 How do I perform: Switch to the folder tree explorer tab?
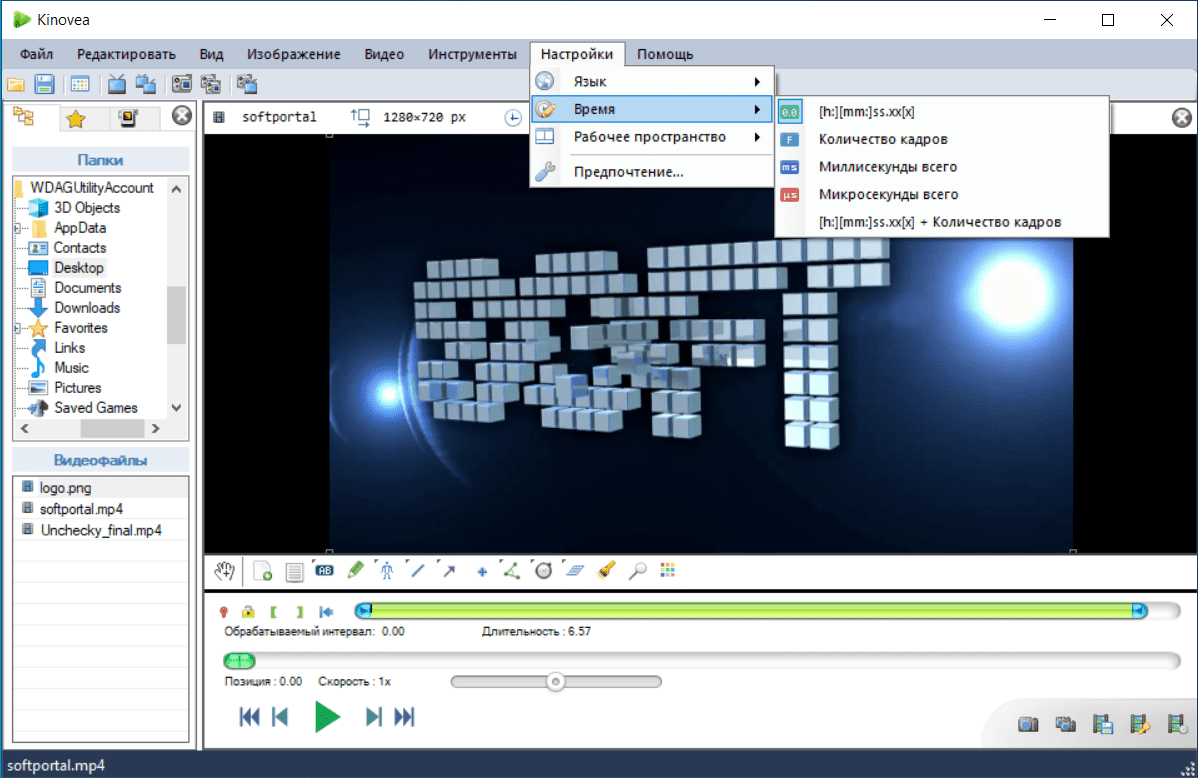click(24, 117)
